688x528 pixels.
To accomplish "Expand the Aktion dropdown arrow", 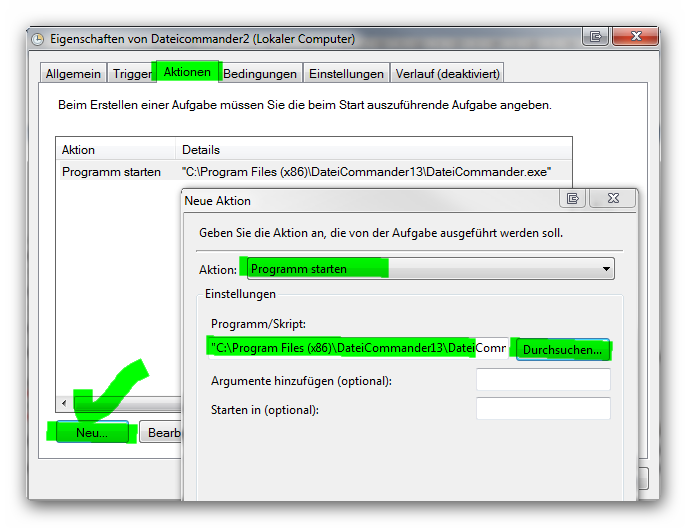I will pyautogui.click(x=606, y=269).
